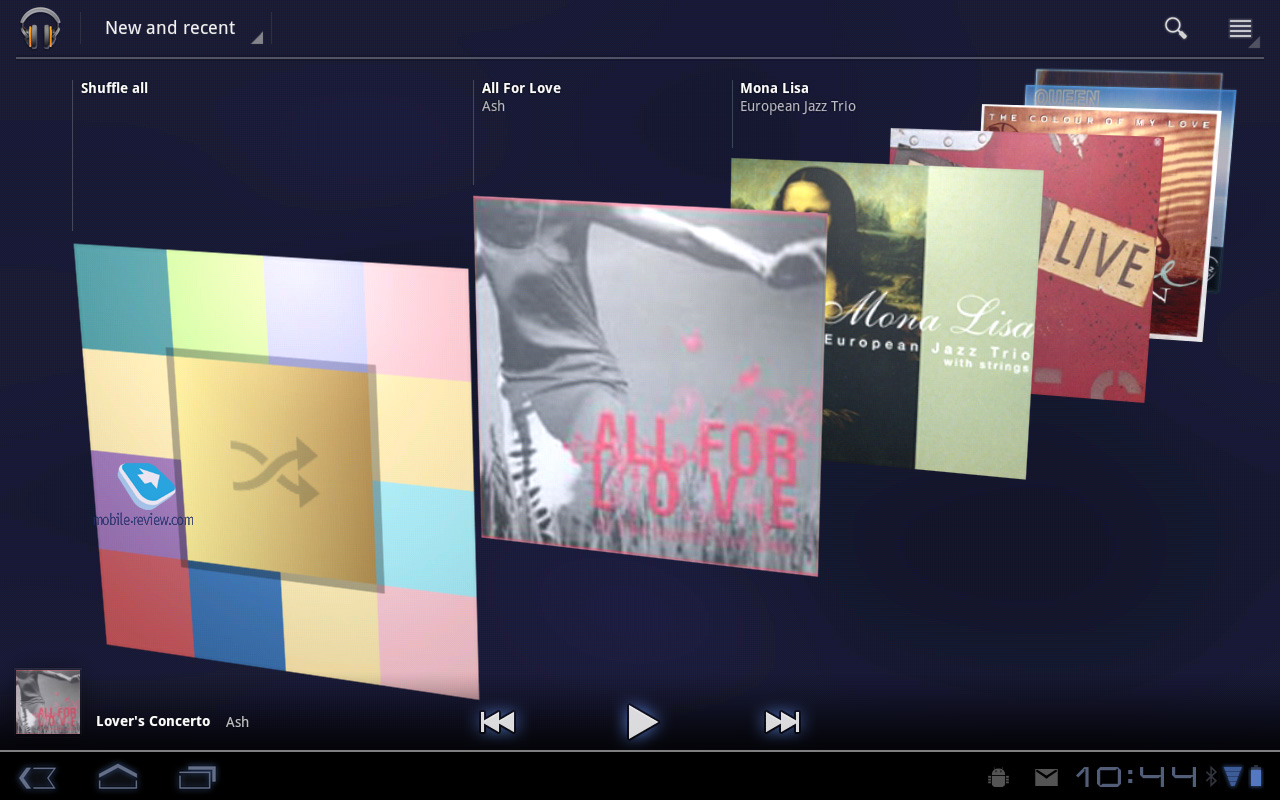Click the battery status icon

click(1256, 777)
